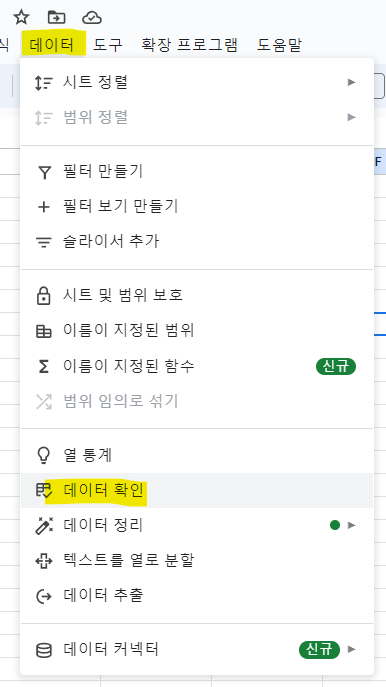386x687 pixels.
Task: Click the slicer icon for 슬라이서 추가
Action: pyautogui.click(x=43, y=242)
